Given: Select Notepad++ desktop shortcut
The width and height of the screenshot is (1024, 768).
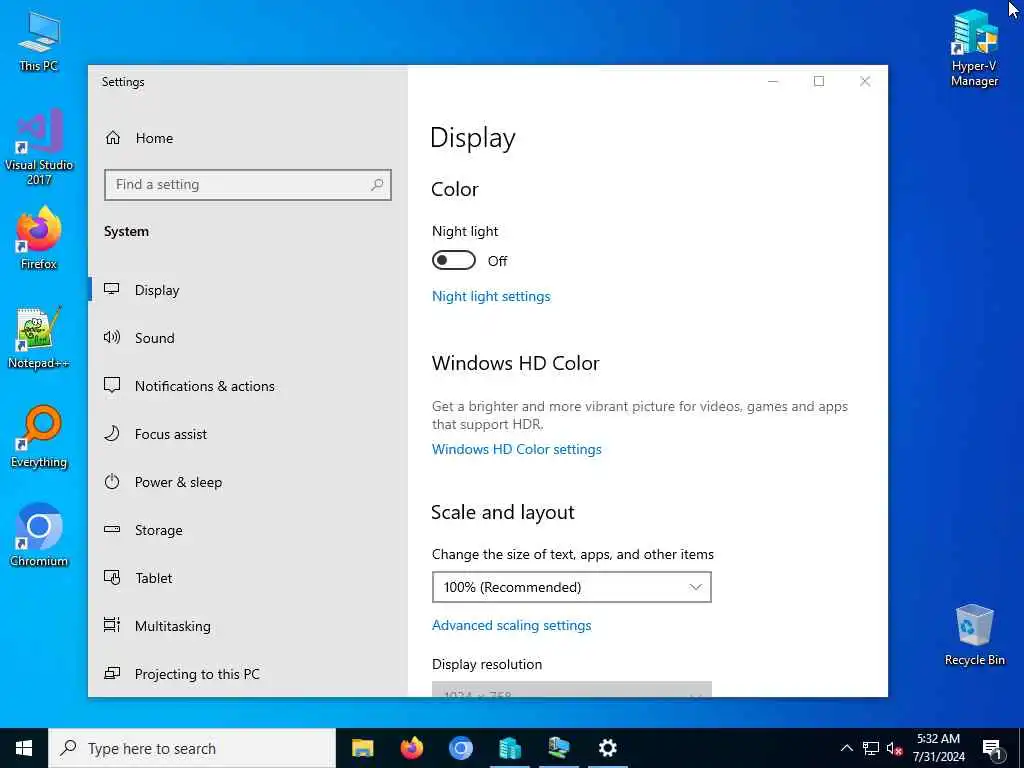Looking at the screenshot, I should coord(39,338).
